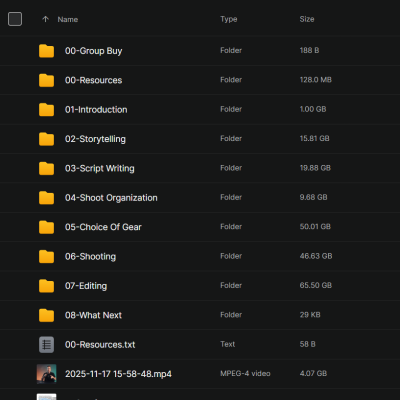This screenshot has width=400, height=400.
Task: Click the 1.00 GB size value
Action: click(x=313, y=109)
